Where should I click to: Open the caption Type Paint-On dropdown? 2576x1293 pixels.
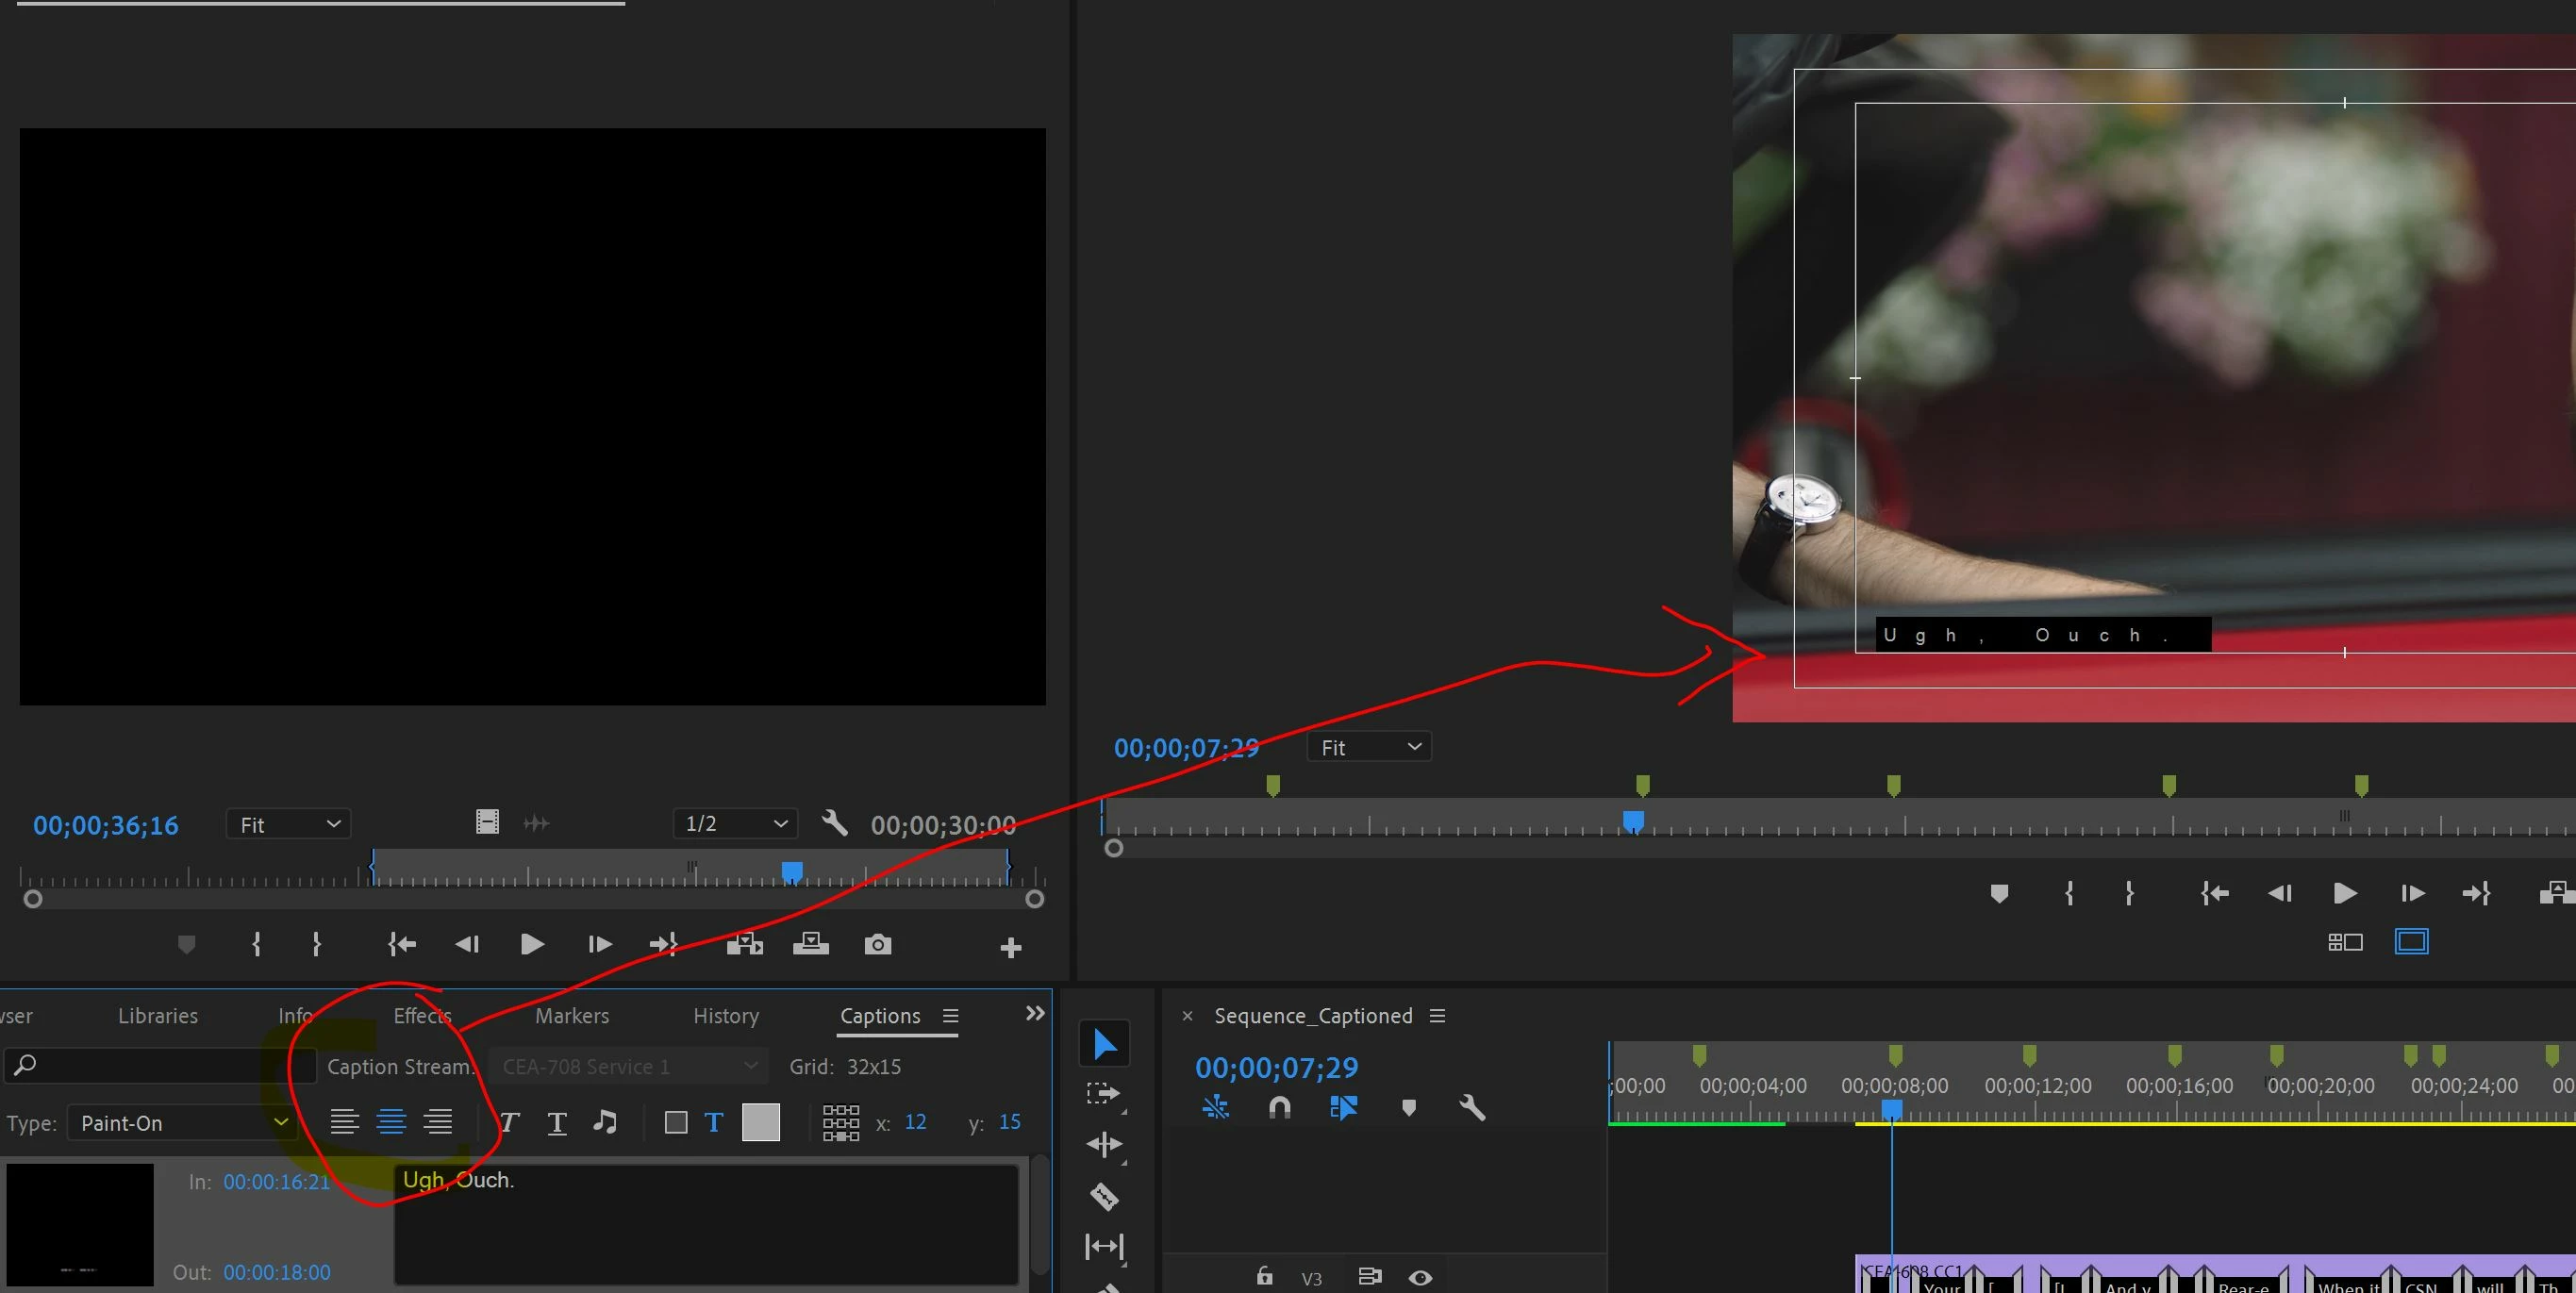(183, 1123)
